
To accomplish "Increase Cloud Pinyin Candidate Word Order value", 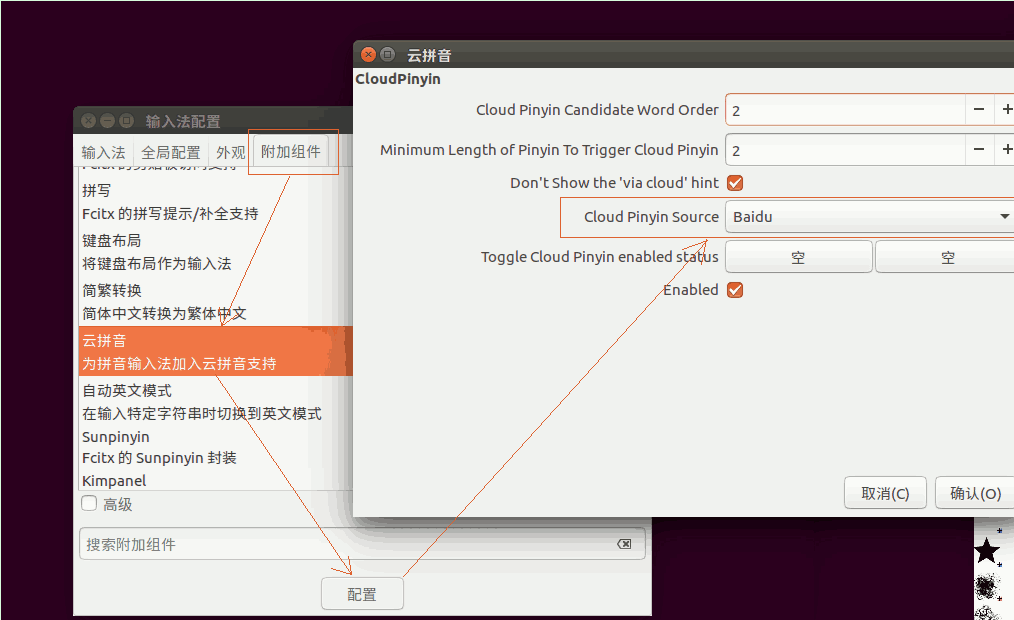I will [1005, 110].
